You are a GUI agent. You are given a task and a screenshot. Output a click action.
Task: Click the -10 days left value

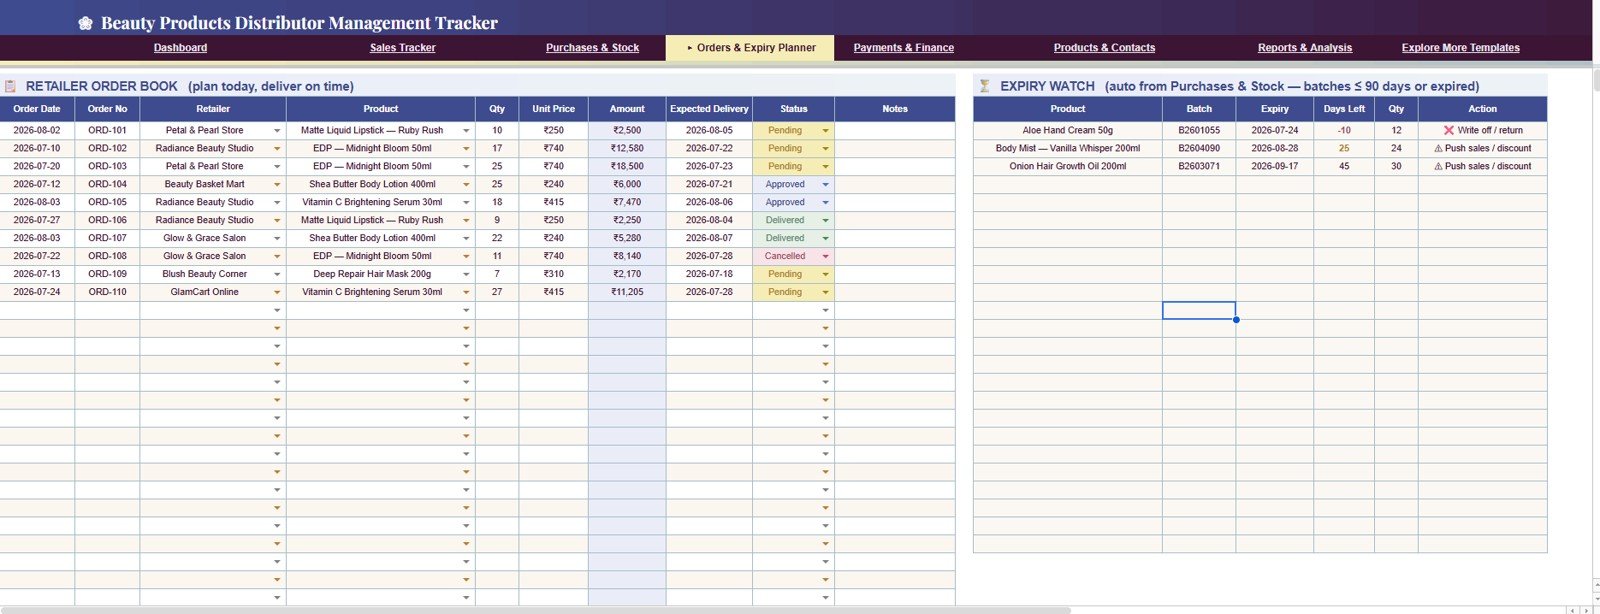1344,130
